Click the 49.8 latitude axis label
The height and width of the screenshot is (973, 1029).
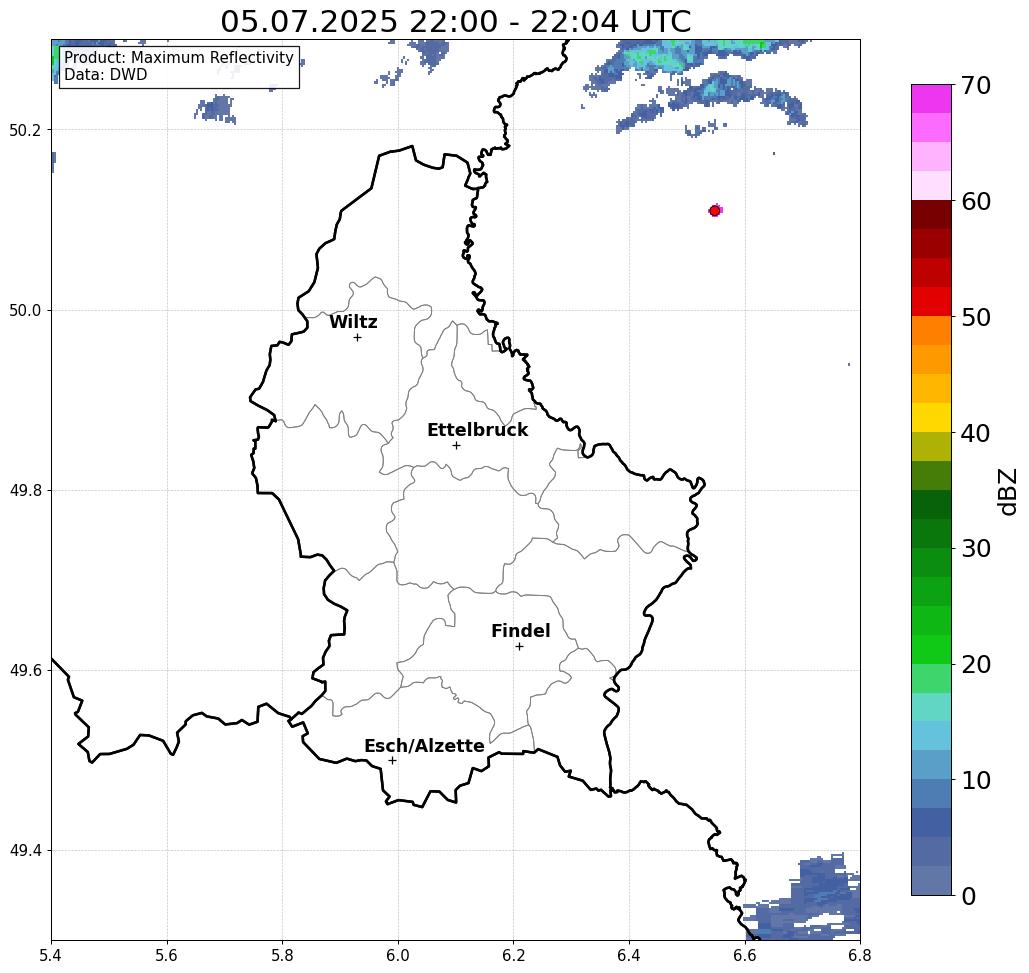tap(25, 491)
